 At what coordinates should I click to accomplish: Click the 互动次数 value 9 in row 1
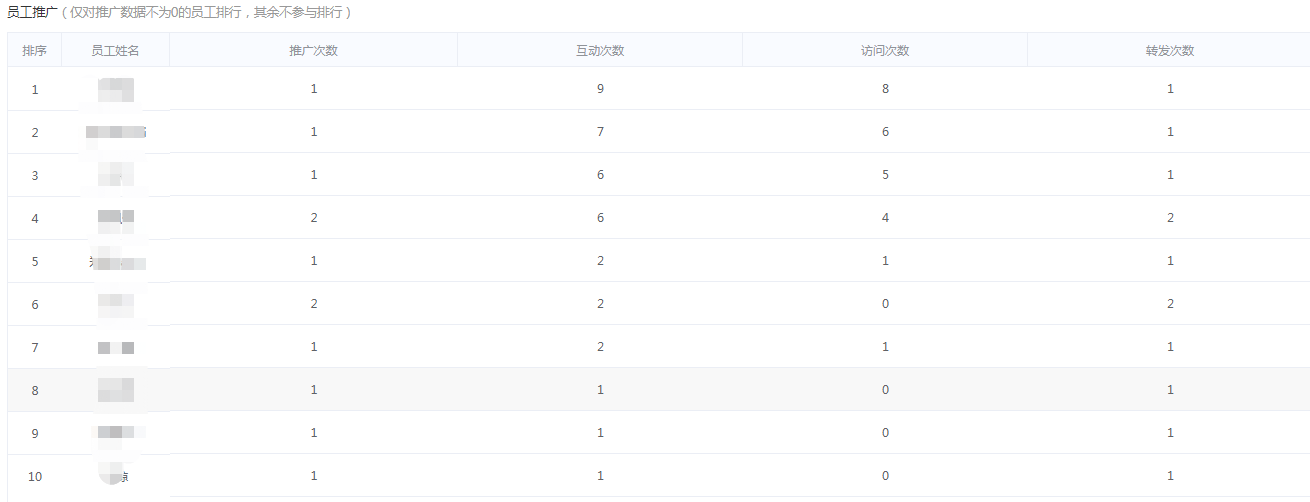click(600, 89)
